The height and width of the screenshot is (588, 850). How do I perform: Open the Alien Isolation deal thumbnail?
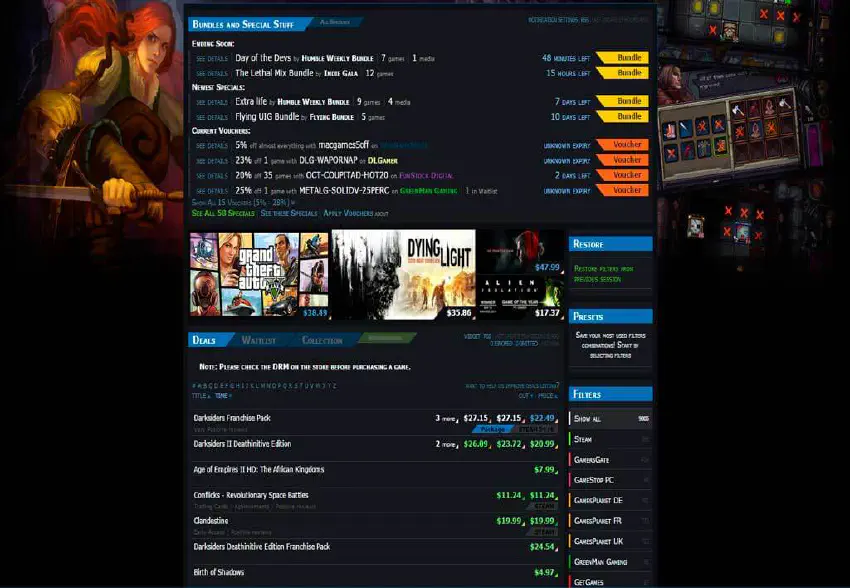pos(520,297)
